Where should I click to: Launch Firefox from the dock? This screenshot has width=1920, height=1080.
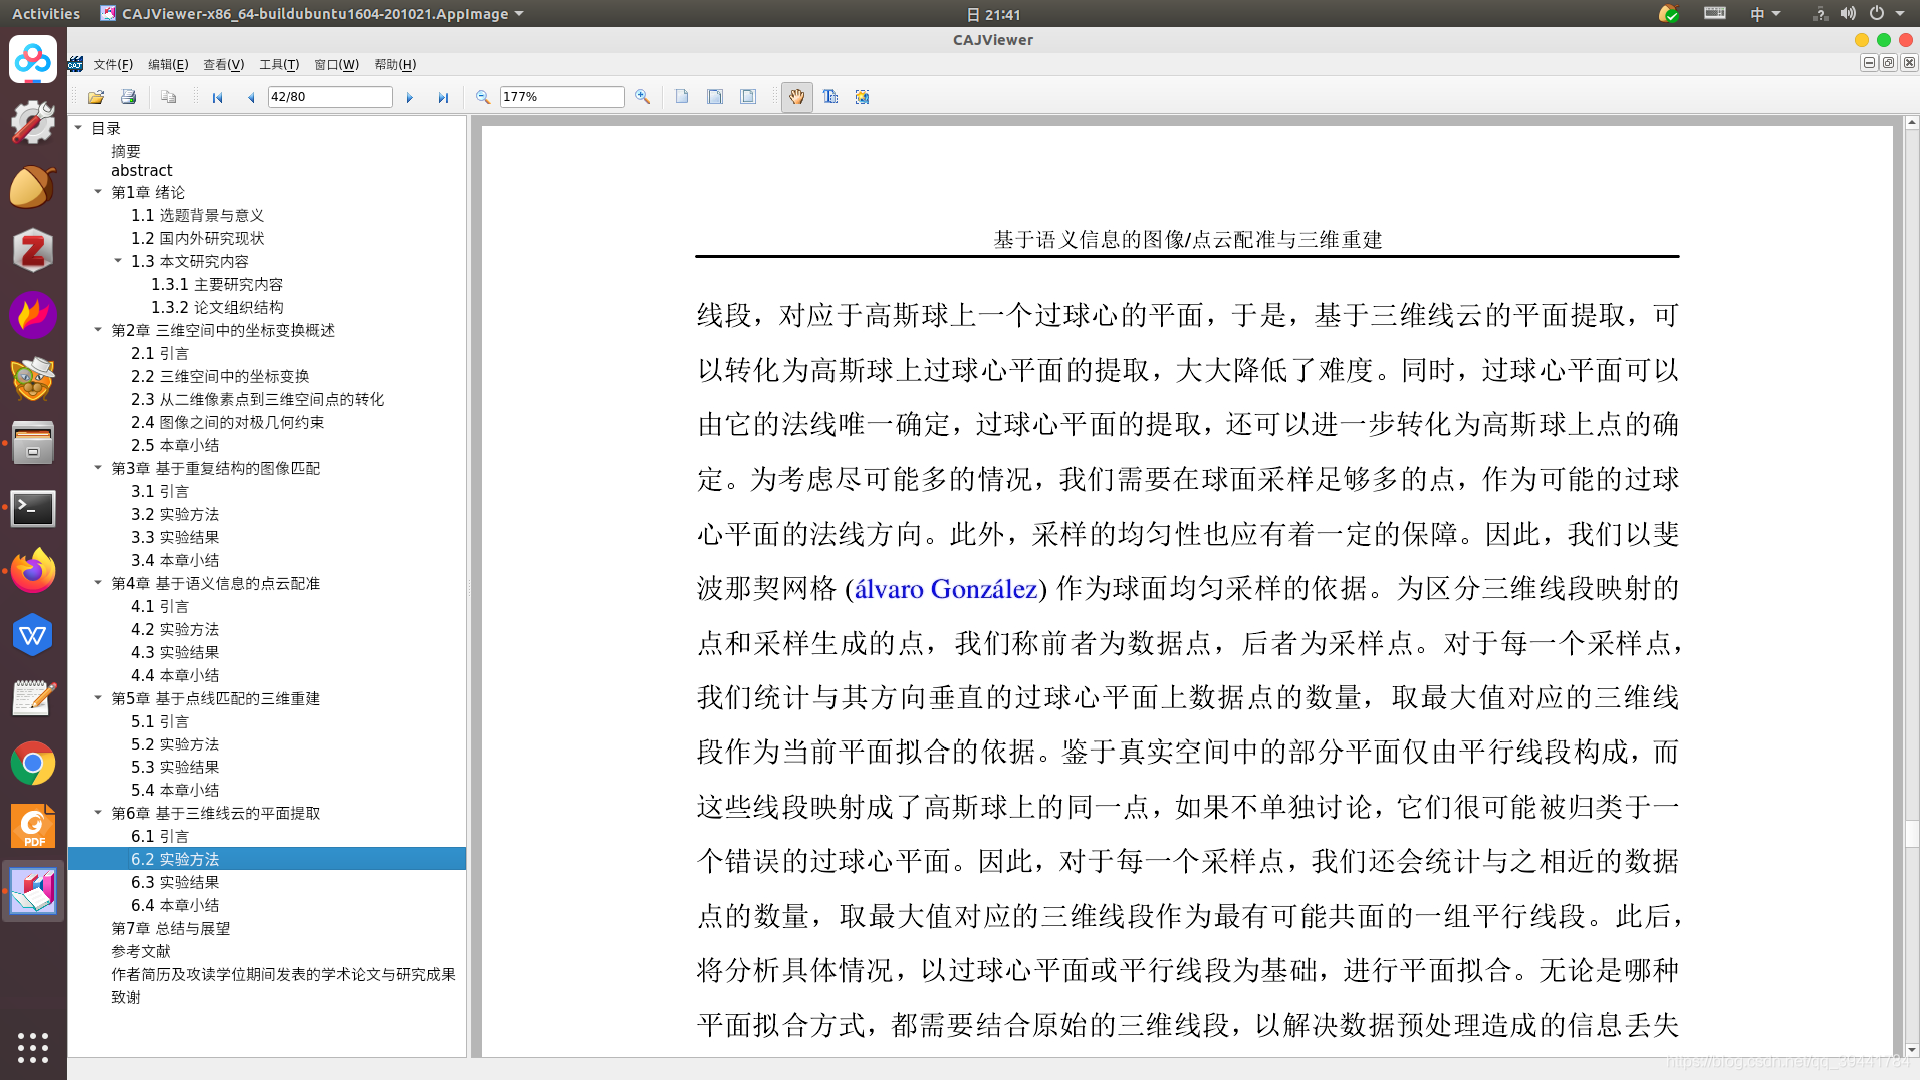[33, 572]
